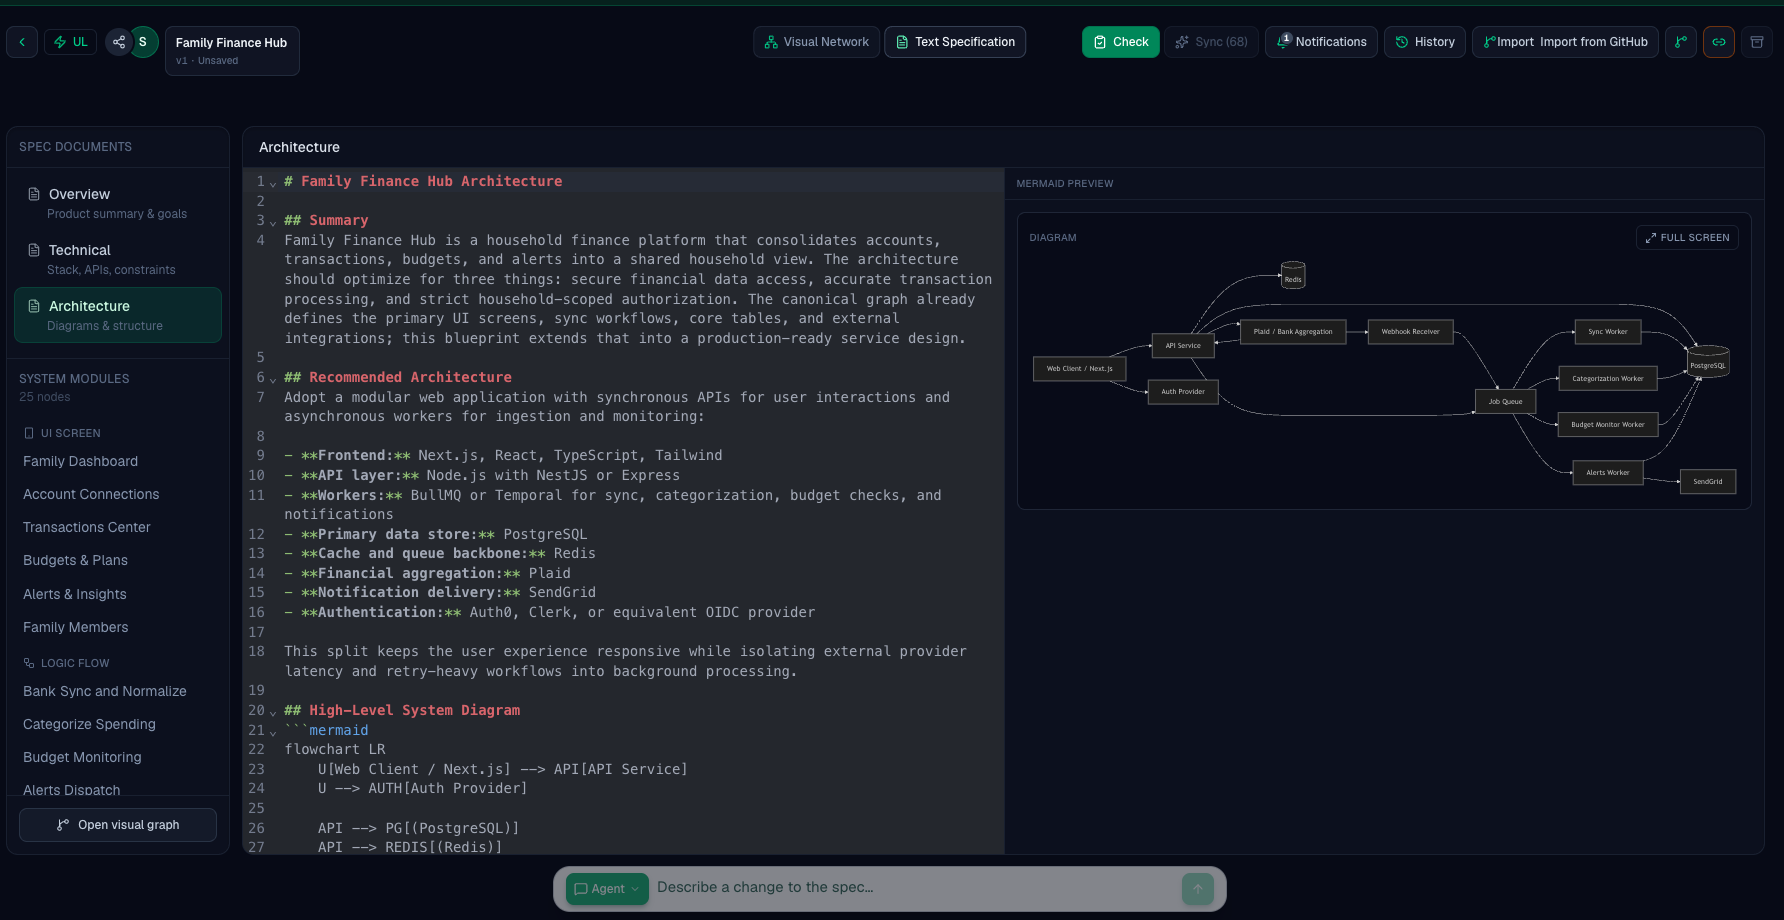Open the History panel
Image resolution: width=1784 pixels, height=920 pixels.
click(x=1425, y=42)
